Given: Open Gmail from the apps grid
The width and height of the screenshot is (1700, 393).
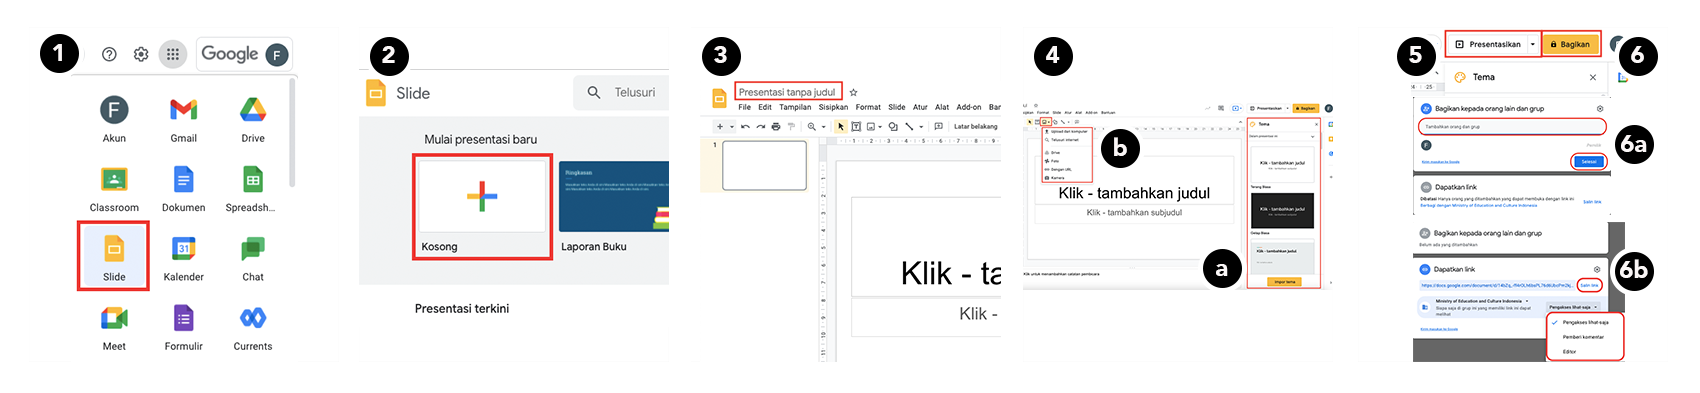Looking at the screenshot, I should coord(183,120).
